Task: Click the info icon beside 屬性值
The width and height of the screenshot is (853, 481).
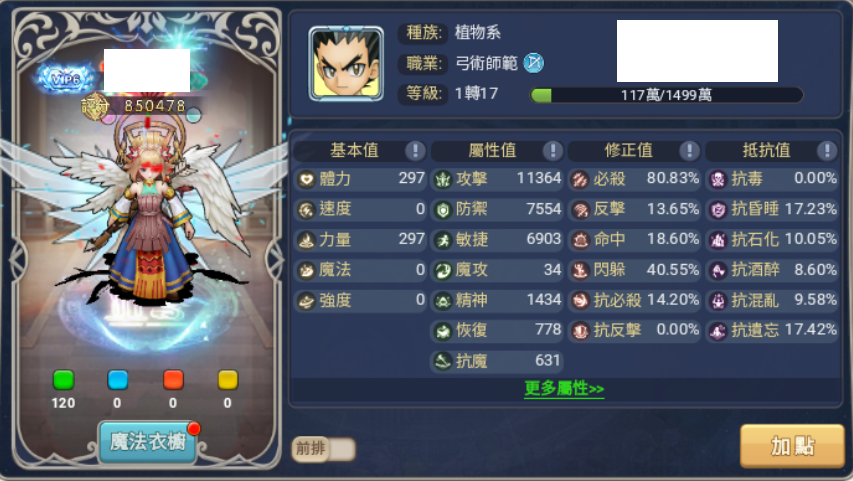Action: pos(553,151)
